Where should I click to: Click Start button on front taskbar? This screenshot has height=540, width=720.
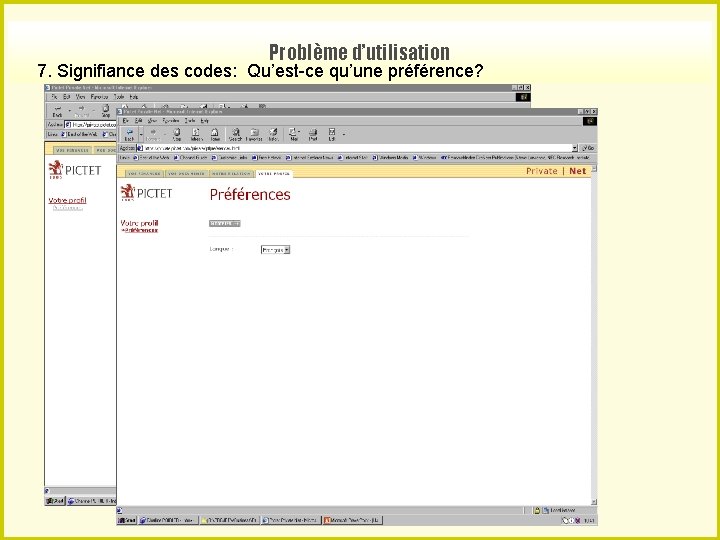pos(127,520)
